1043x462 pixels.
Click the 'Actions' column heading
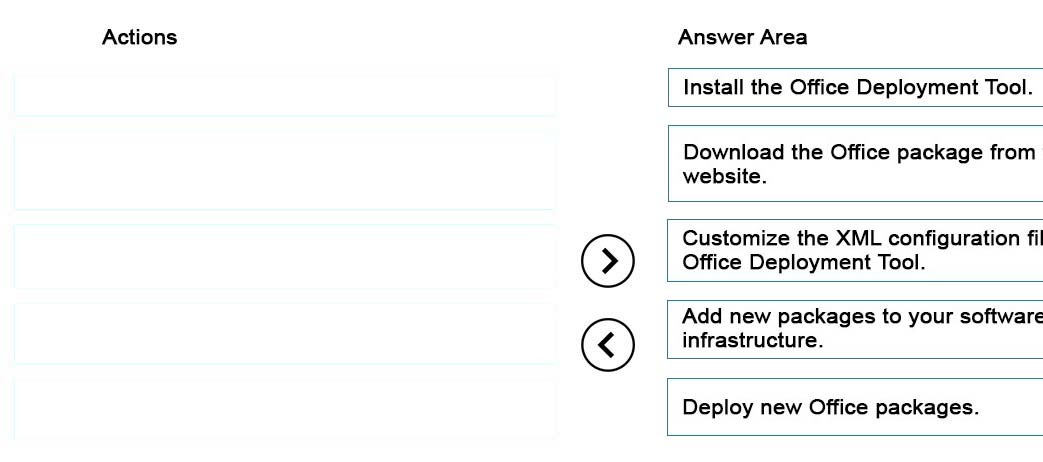click(140, 37)
